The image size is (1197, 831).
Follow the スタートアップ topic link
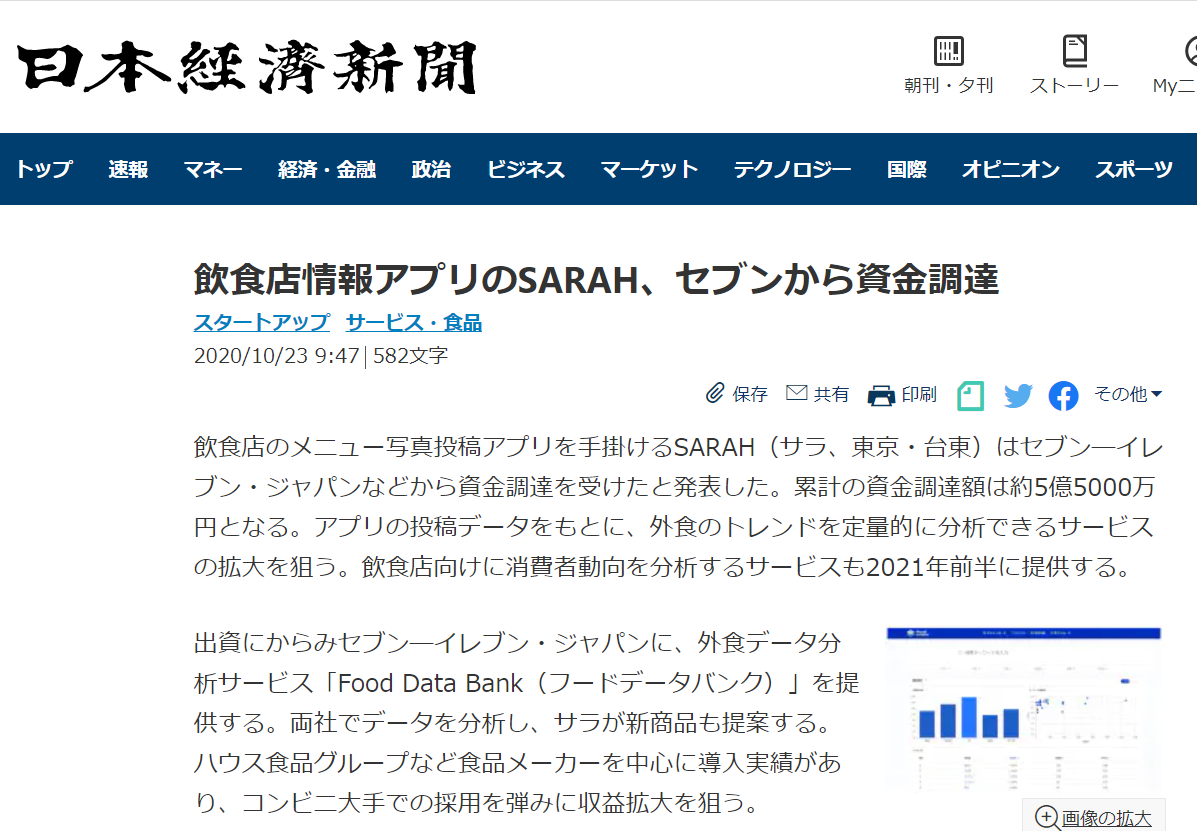pos(262,322)
